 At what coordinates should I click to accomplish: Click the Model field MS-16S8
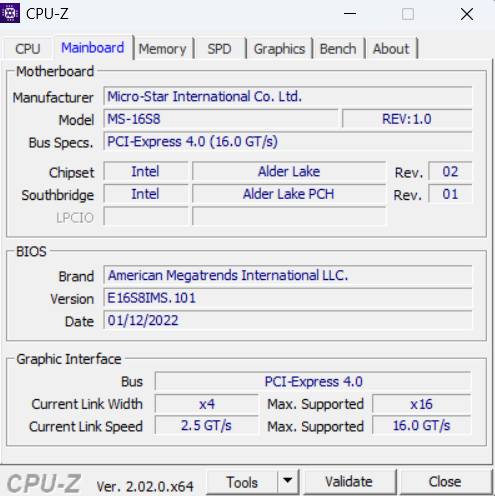pos(221,119)
